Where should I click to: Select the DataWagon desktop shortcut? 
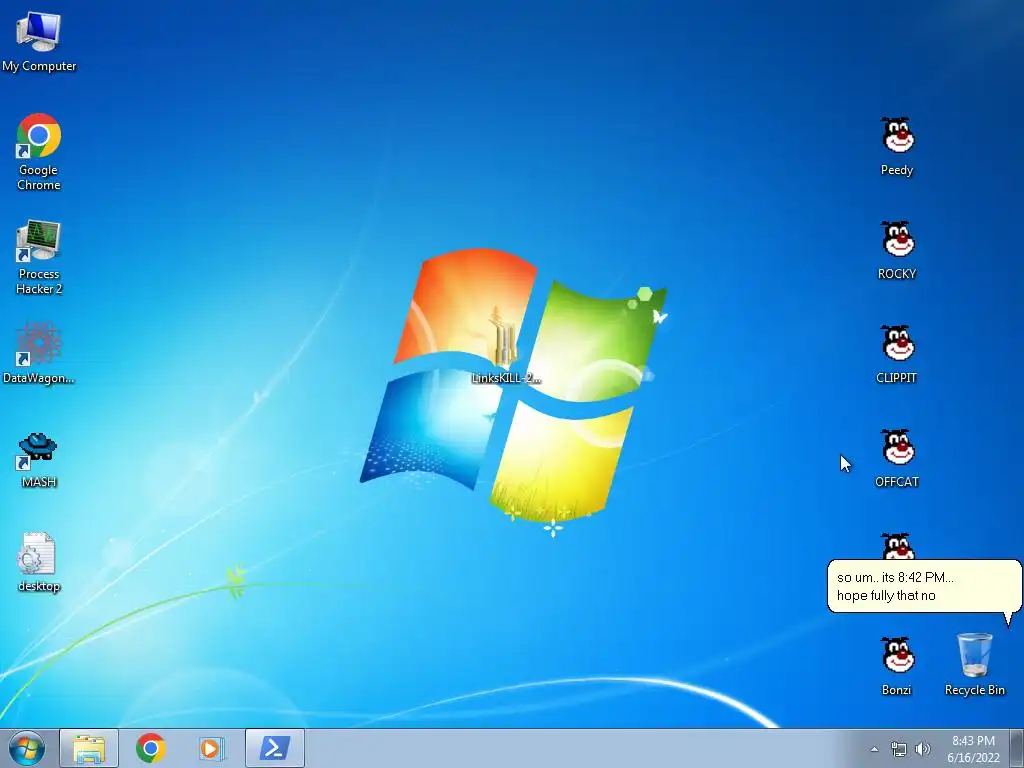39,353
